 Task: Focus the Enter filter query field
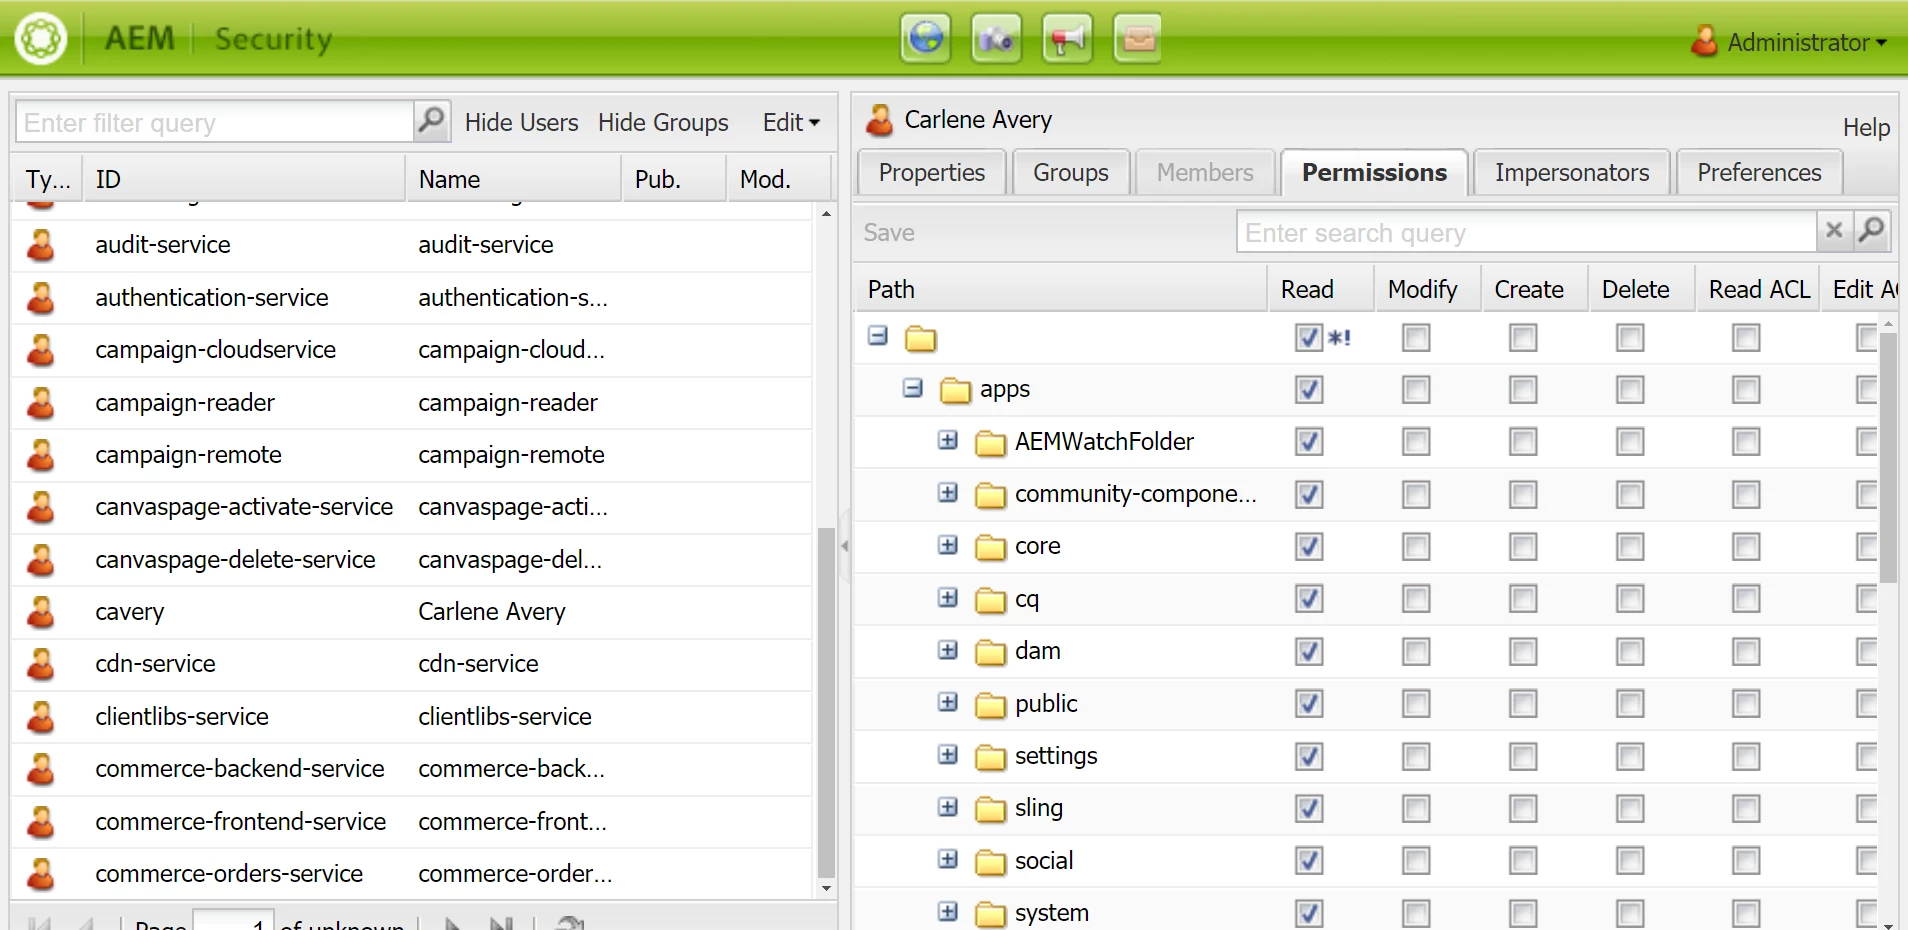tap(215, 122)
